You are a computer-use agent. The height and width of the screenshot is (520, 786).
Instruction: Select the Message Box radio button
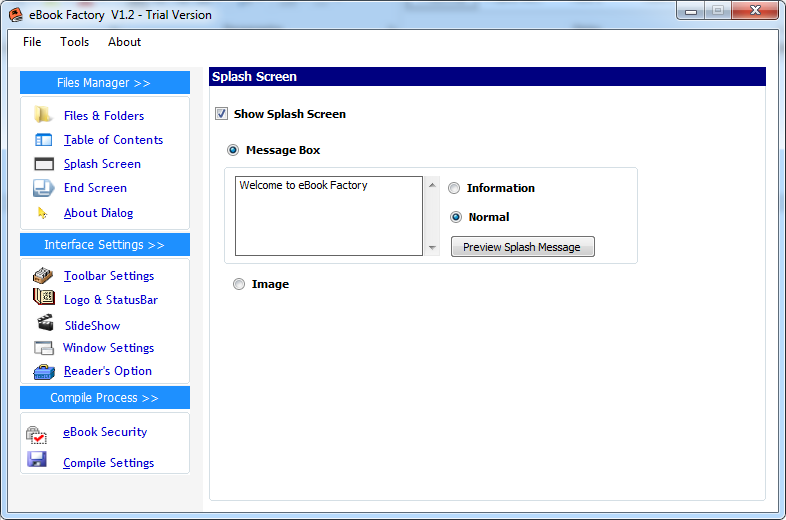click(233, 150)
